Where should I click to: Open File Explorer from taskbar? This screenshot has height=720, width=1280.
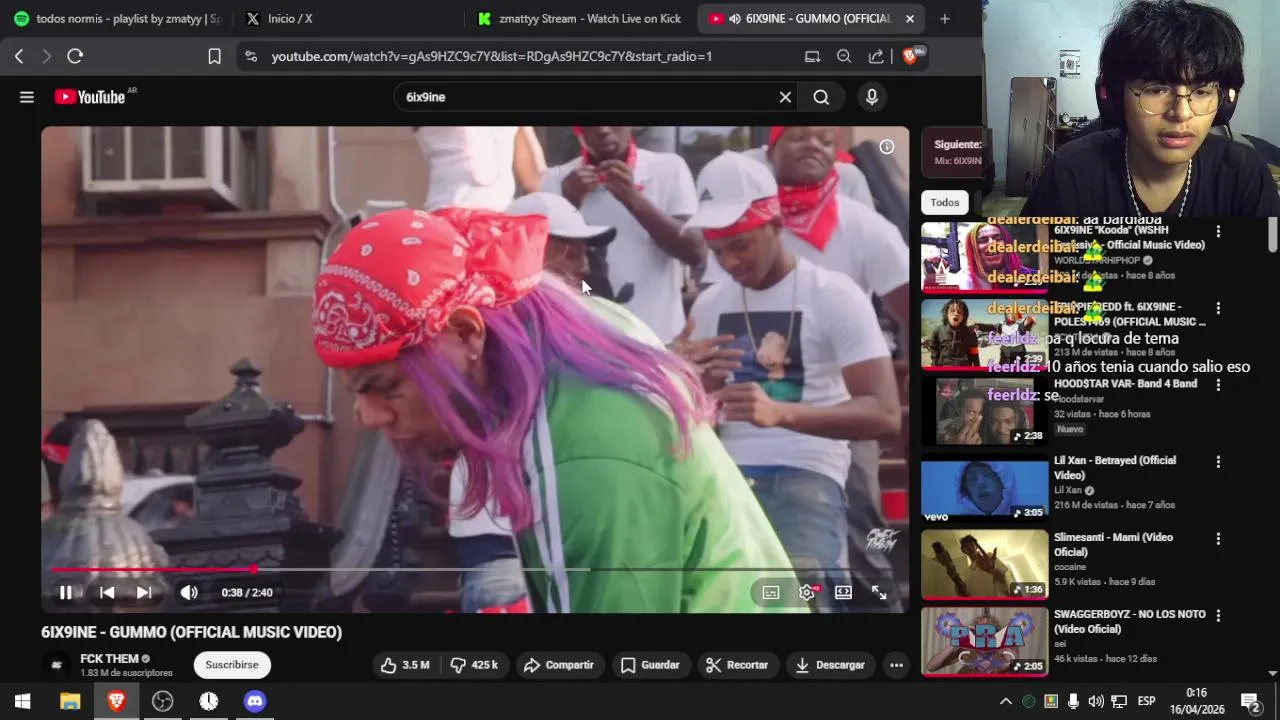point(70,701)
